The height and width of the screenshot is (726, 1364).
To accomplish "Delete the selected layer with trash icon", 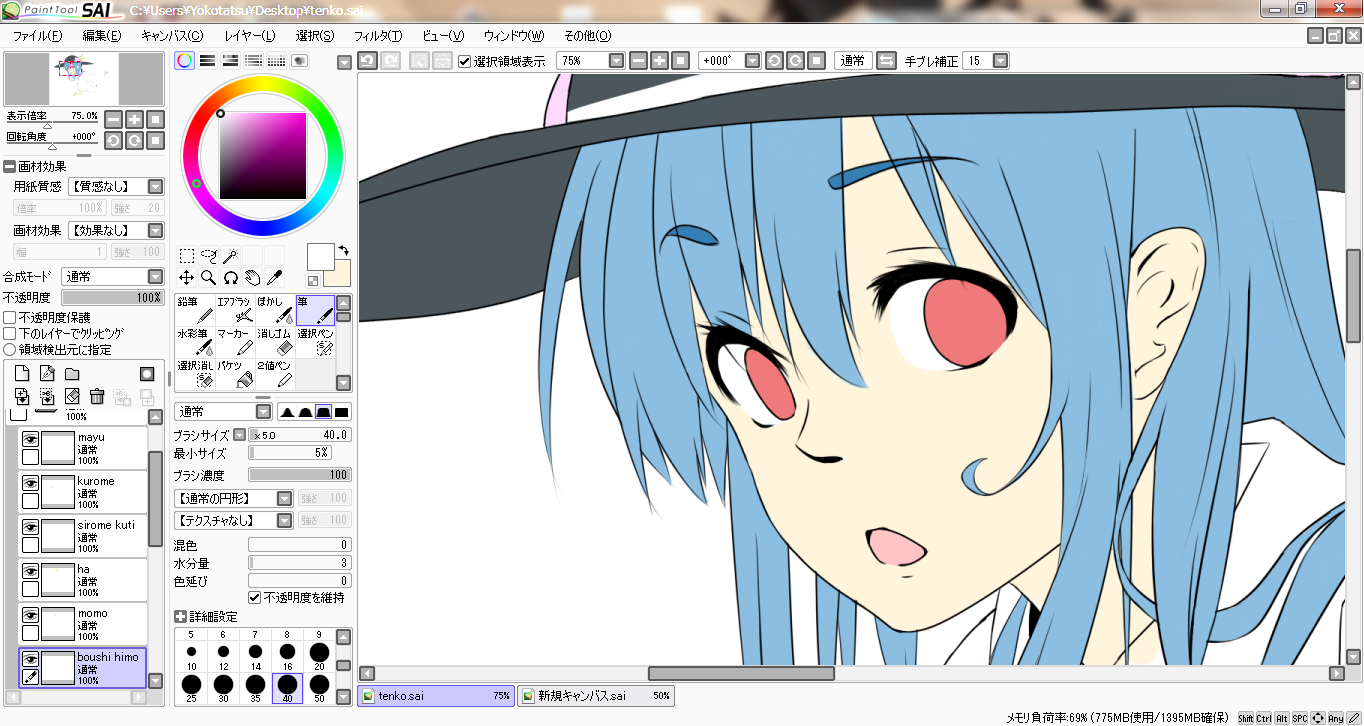I will 97,397.
